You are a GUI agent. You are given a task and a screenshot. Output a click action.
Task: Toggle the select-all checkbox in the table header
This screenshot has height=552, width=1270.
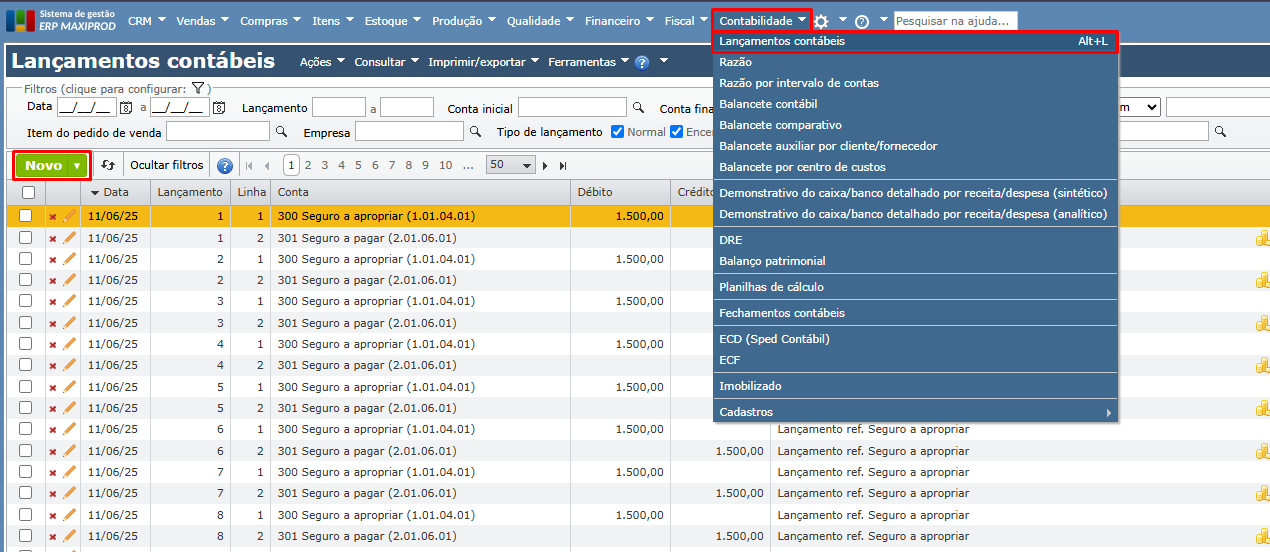pos(27,192)
